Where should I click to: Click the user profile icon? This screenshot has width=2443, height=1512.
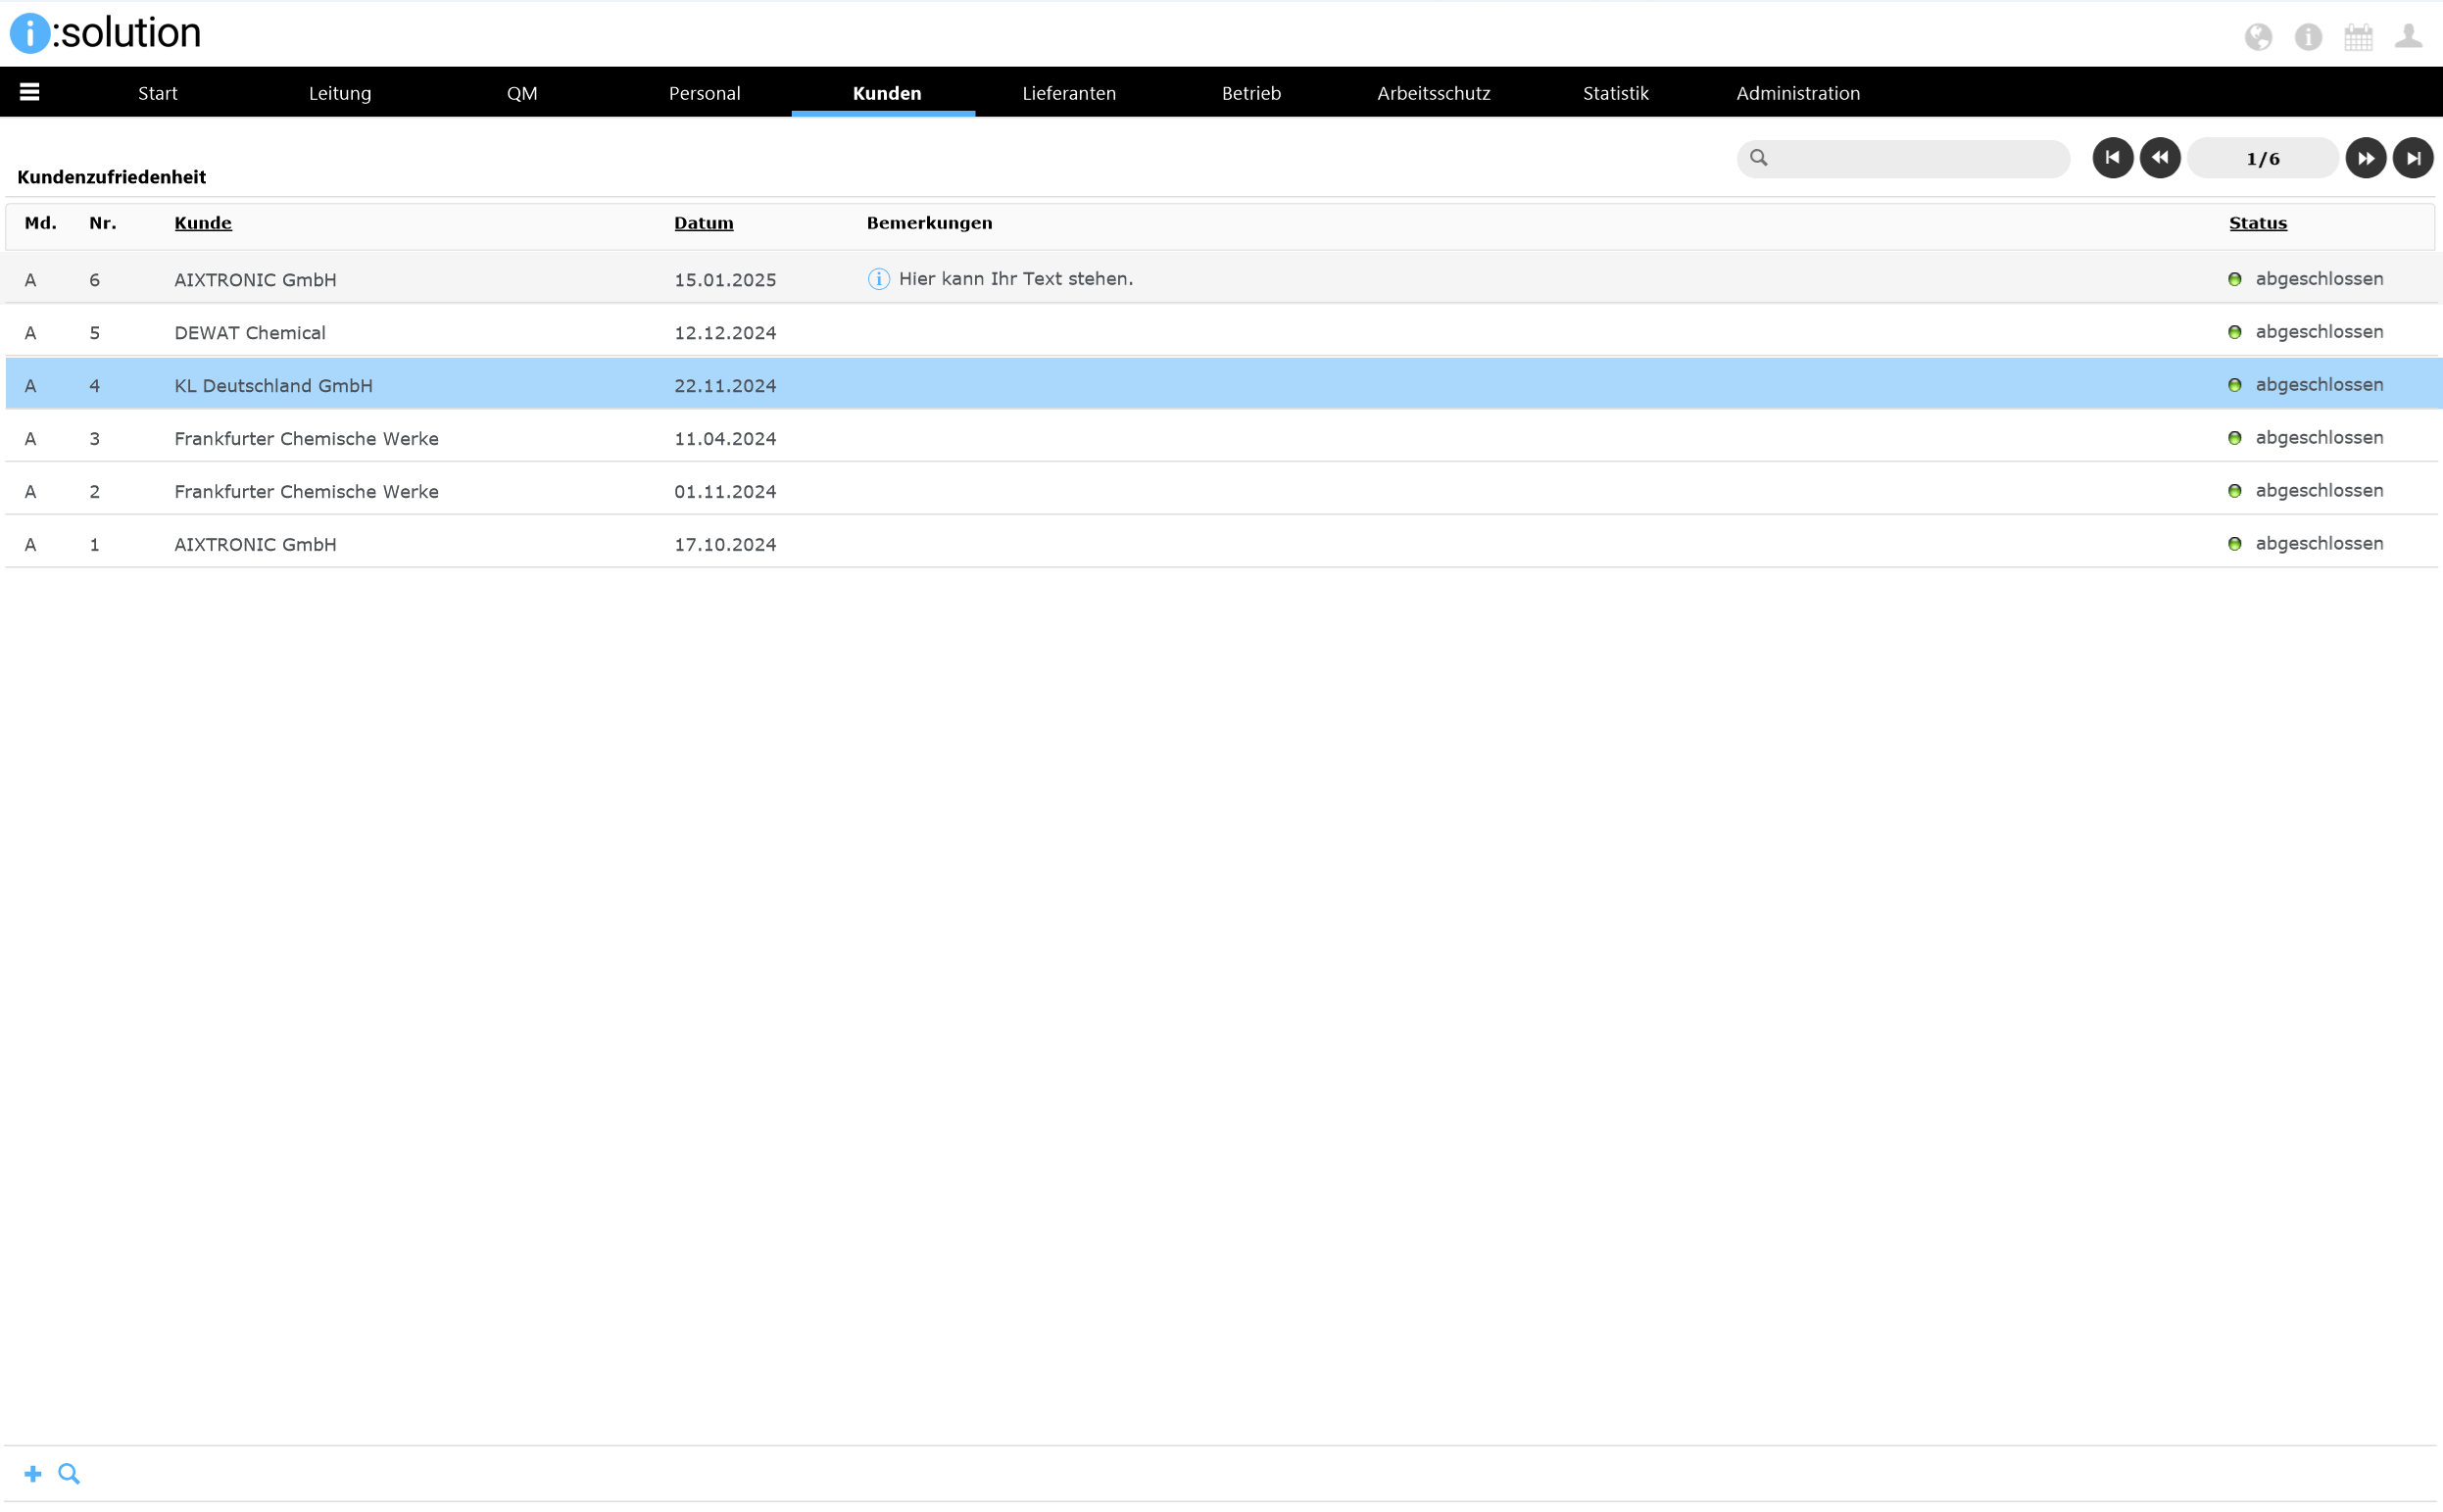(2408, 37)
